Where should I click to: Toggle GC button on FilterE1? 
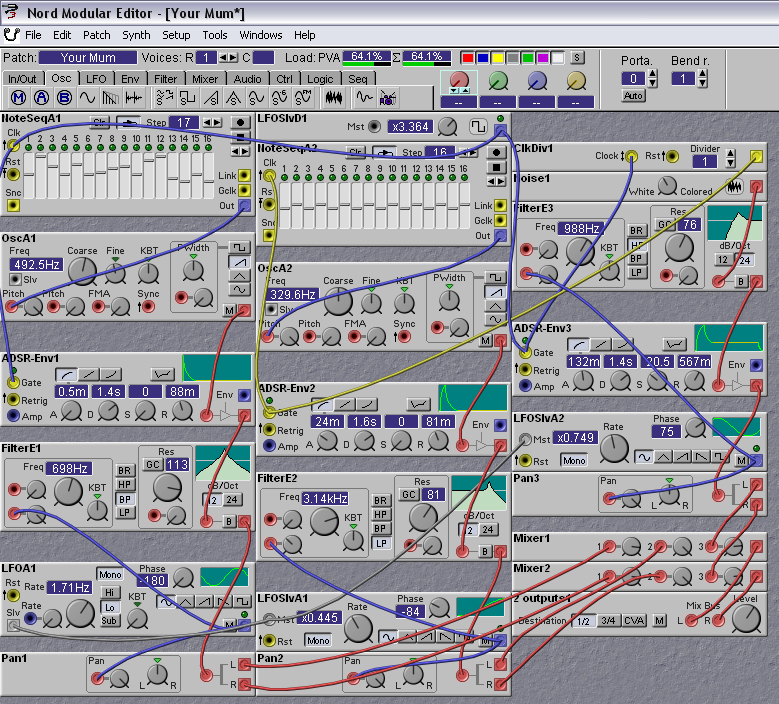153,465
